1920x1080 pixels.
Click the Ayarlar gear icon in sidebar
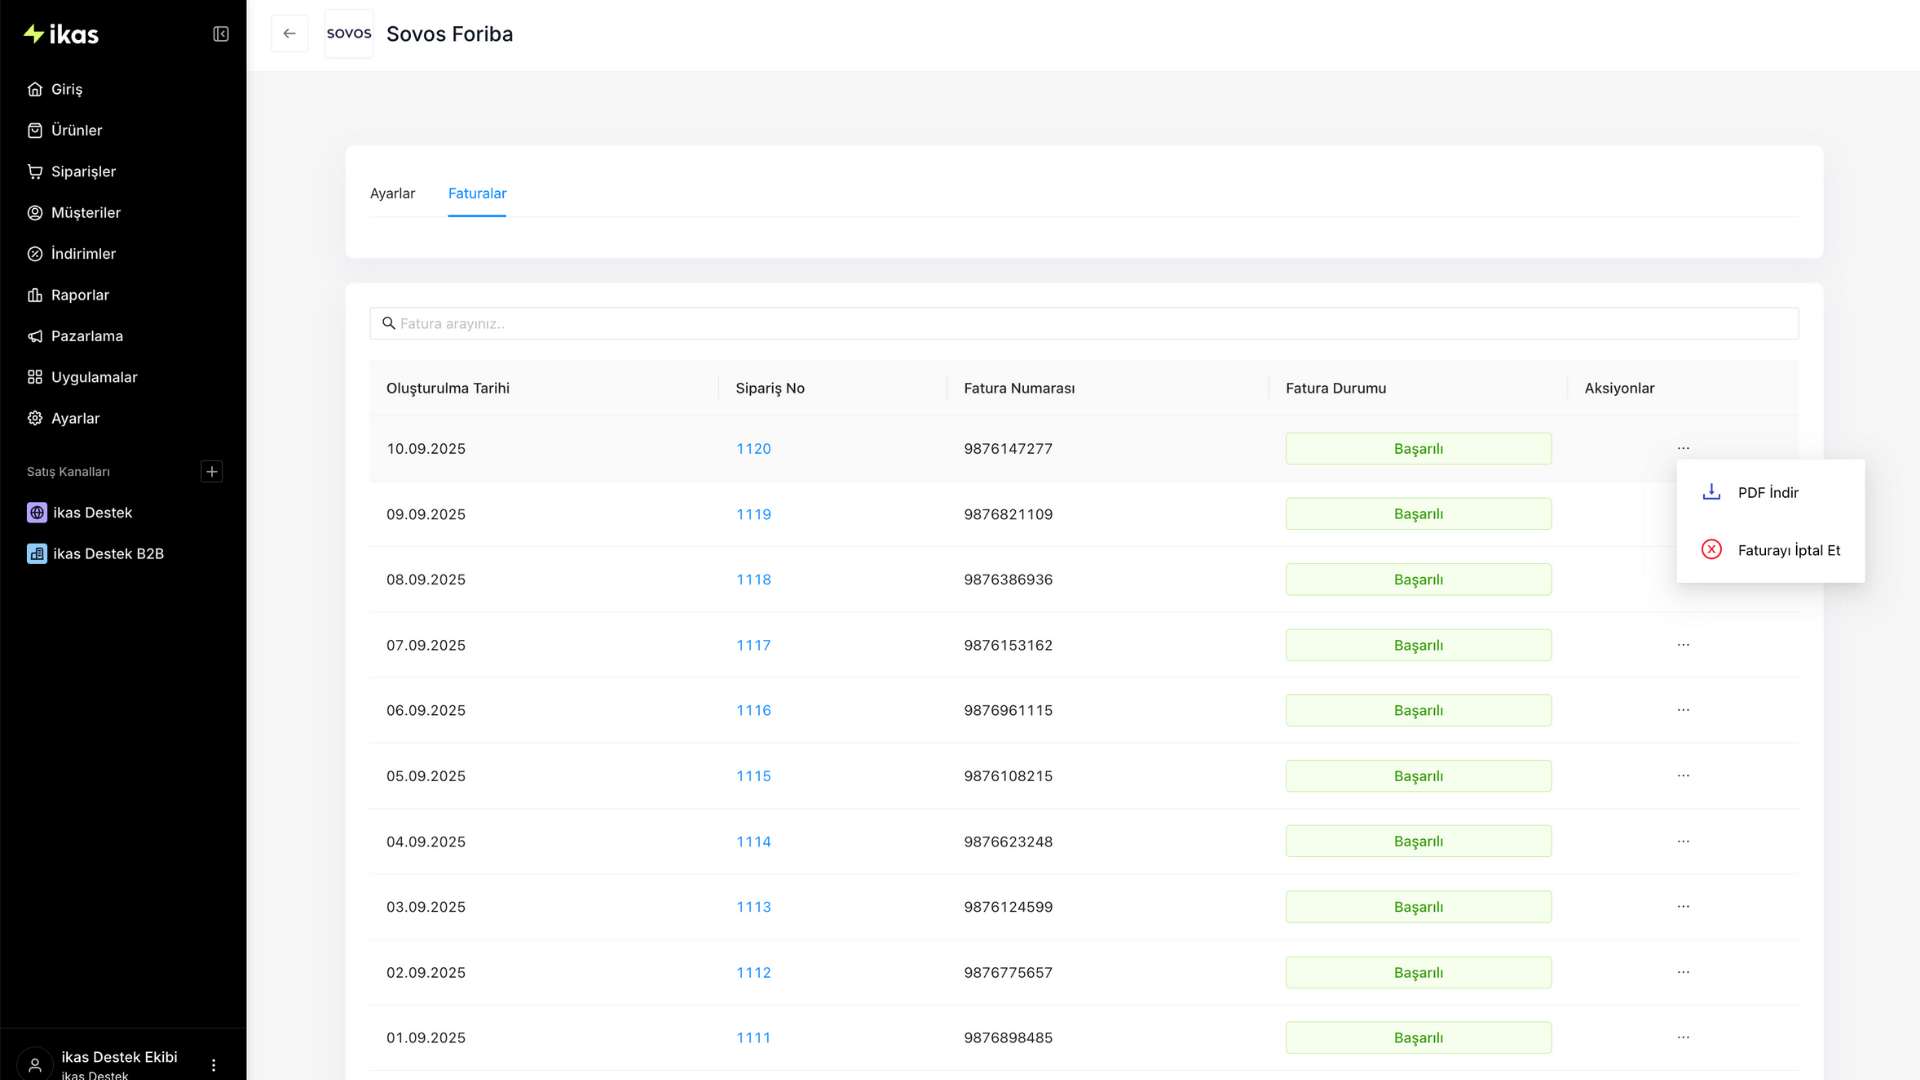pyautogui.click(x=35, y=418)
